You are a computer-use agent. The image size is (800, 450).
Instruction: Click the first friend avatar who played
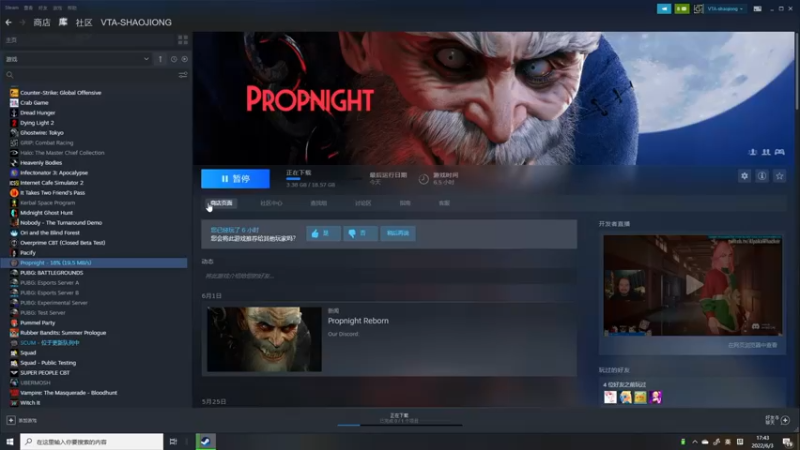[x=610, y=397]
